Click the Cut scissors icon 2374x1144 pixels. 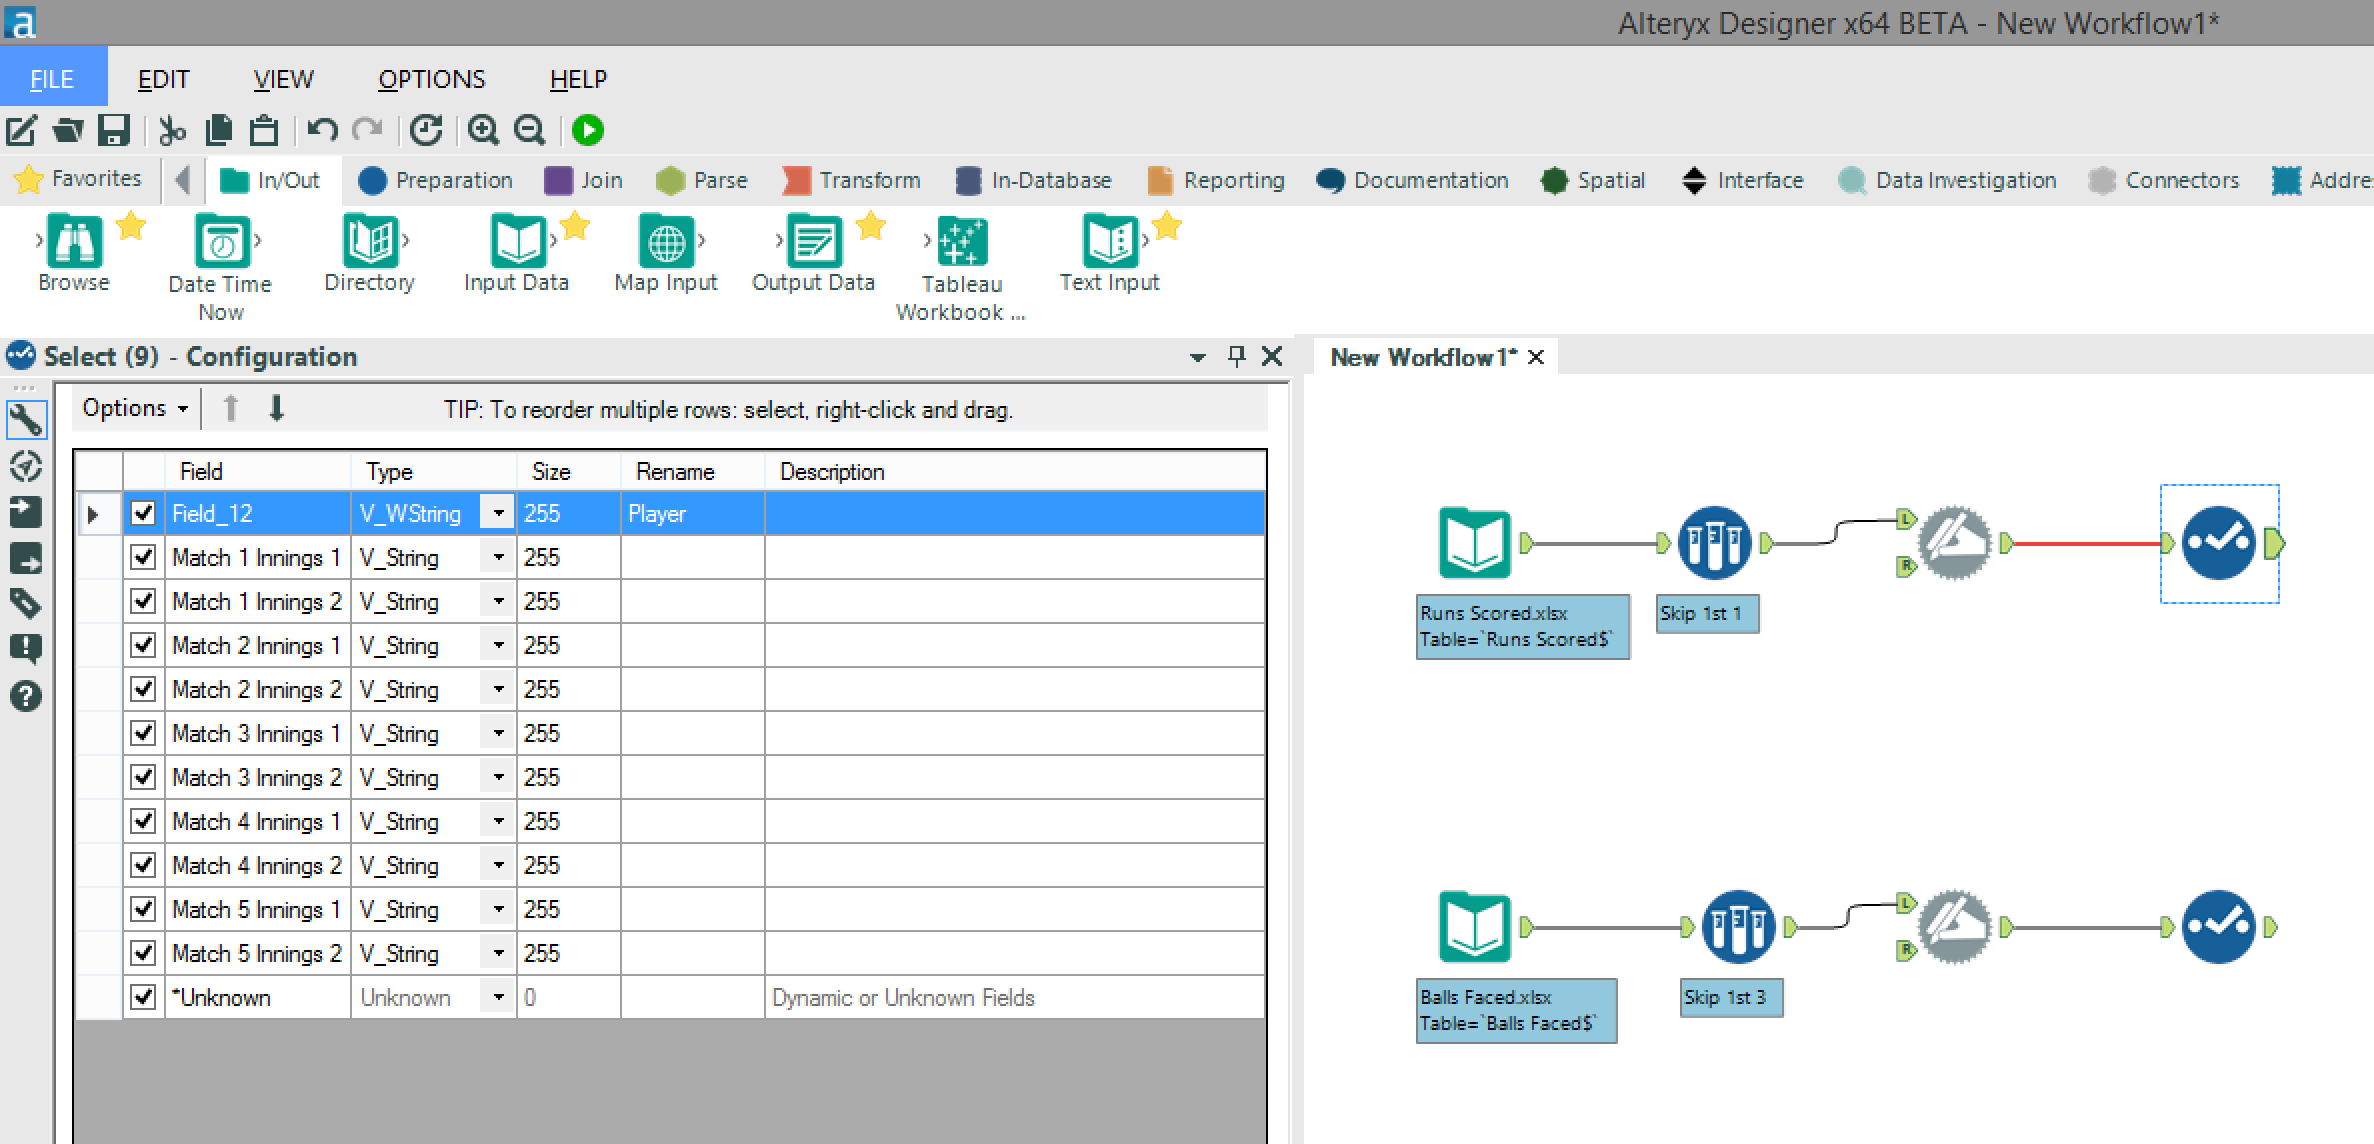point(172,130)
